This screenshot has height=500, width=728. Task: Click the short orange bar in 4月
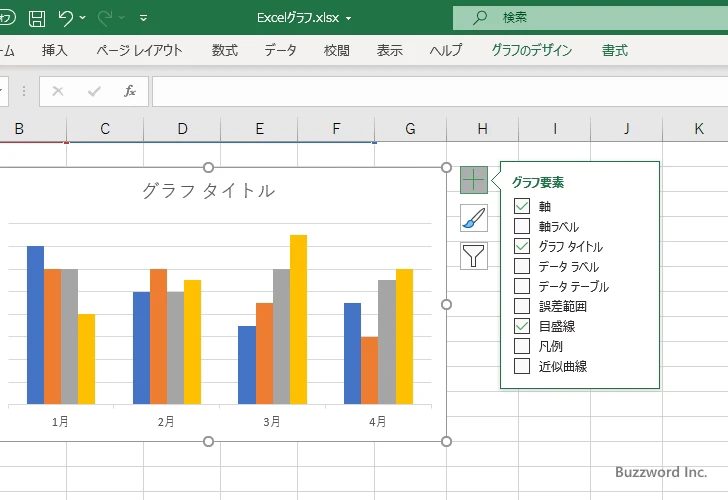click(x=370, y=370)
